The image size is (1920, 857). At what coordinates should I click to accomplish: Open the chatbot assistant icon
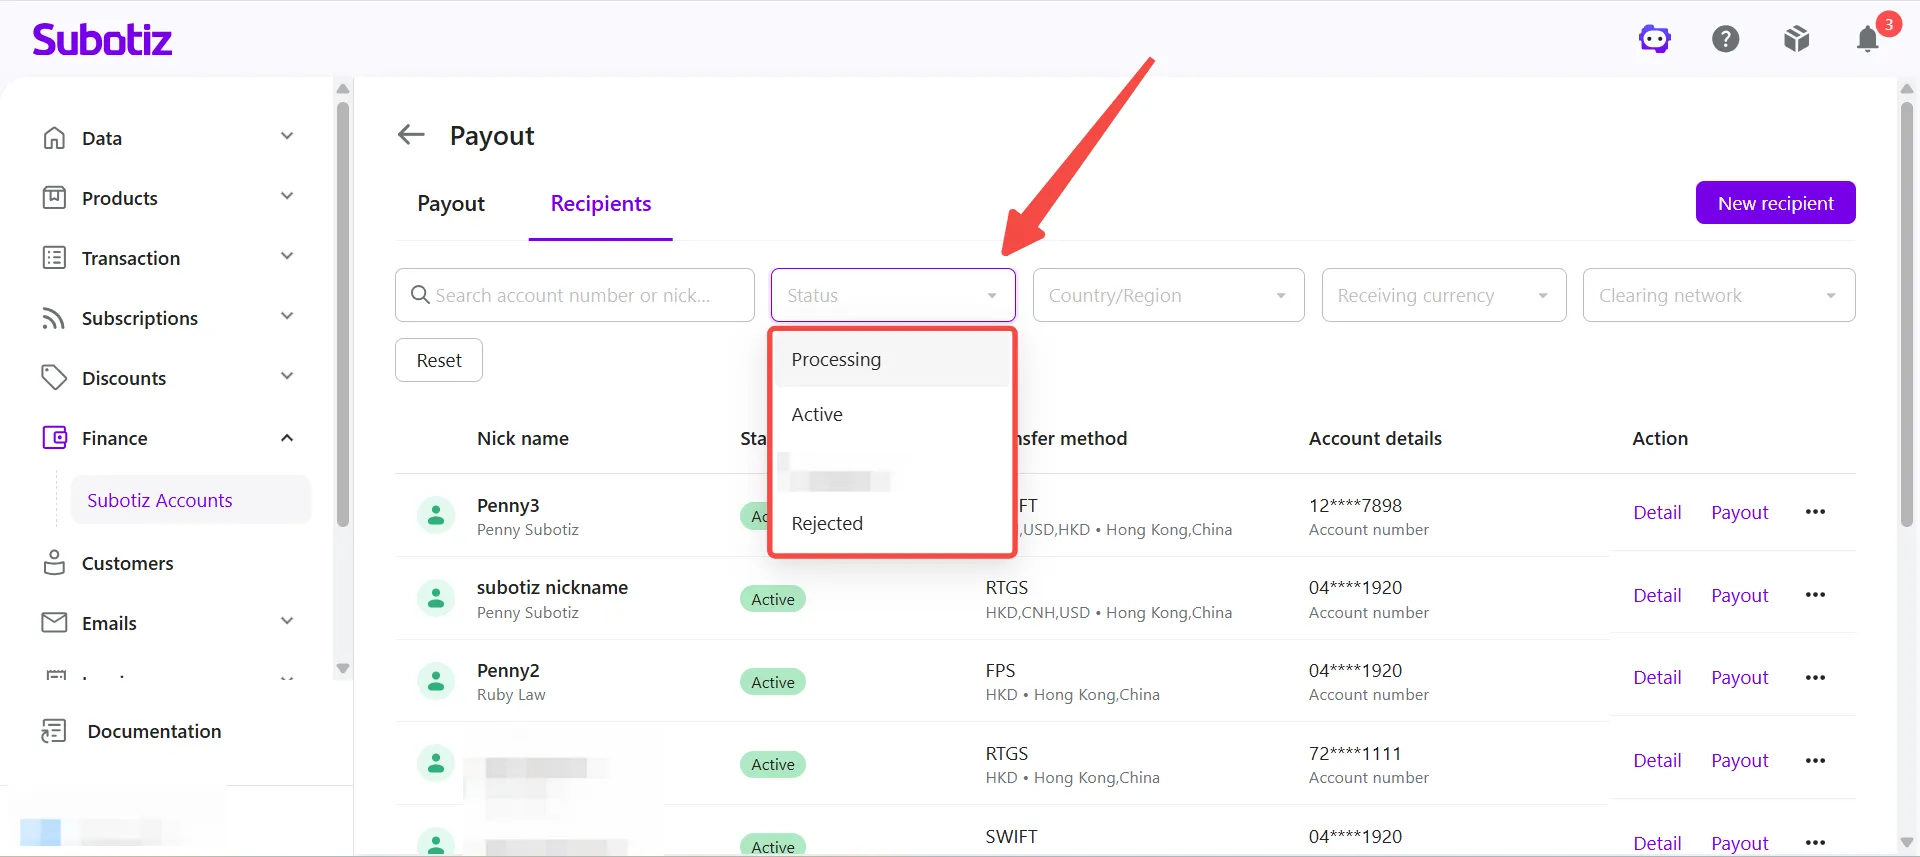click(1655, 39)
